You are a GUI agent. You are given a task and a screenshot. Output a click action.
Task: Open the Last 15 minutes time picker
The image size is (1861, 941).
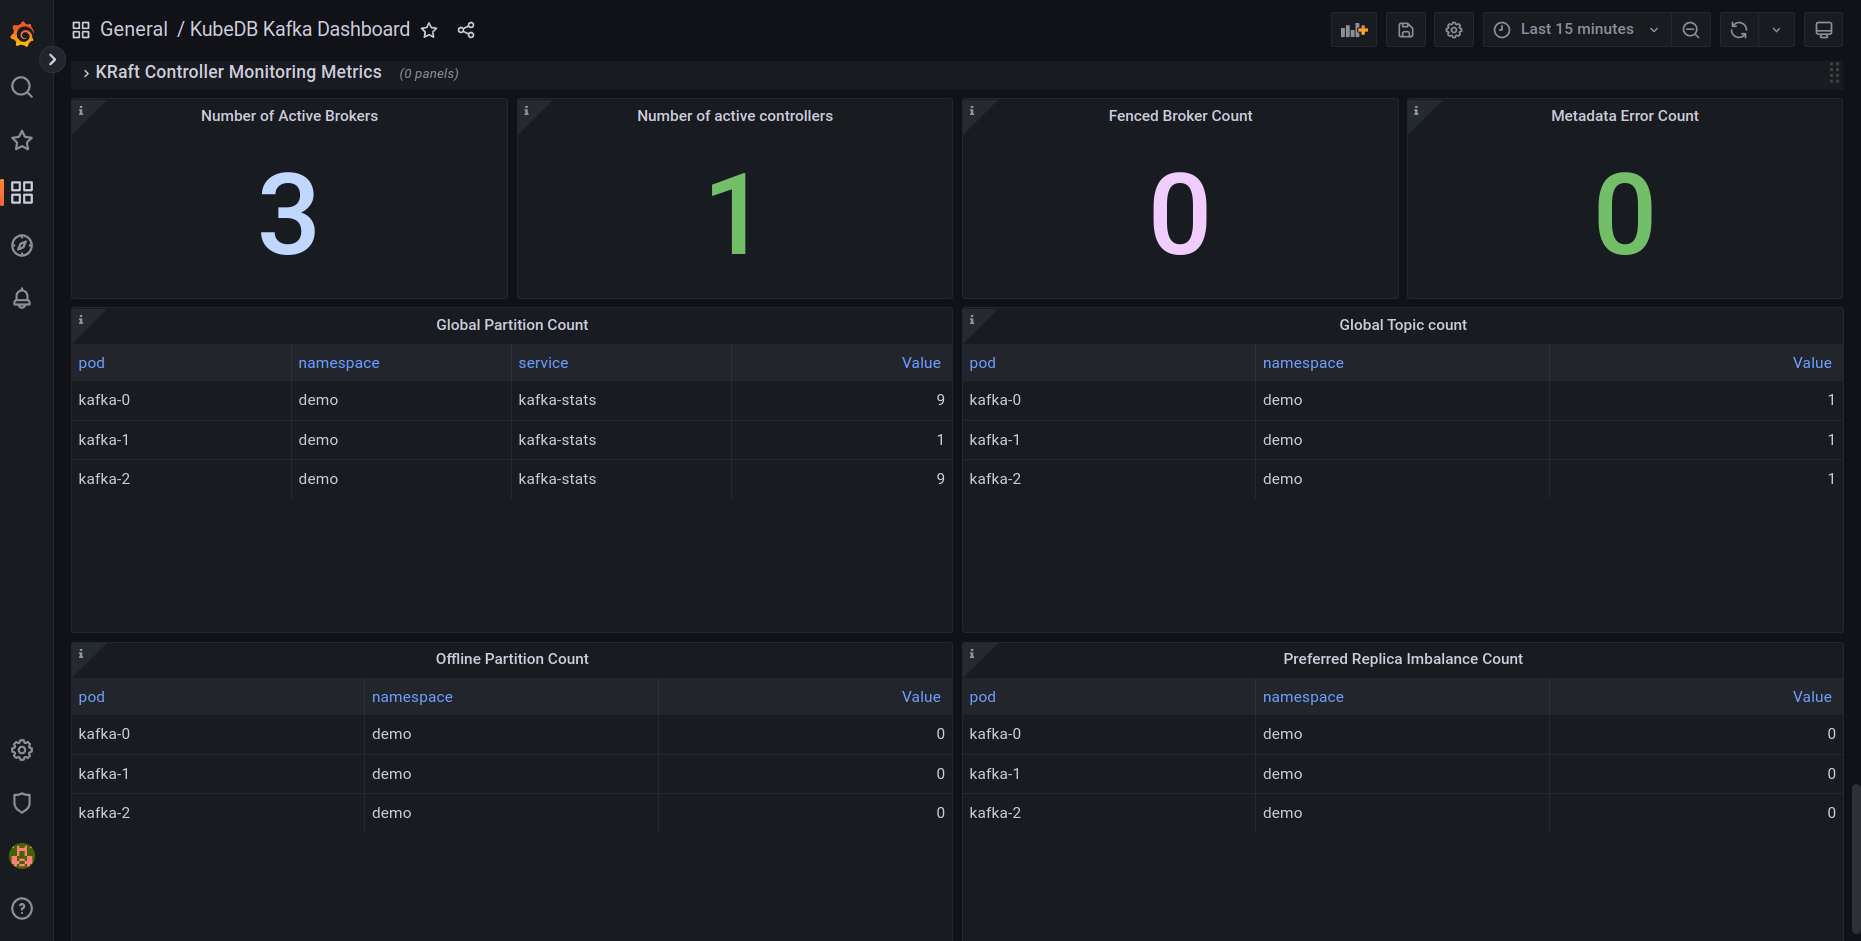pos(1576,30)
